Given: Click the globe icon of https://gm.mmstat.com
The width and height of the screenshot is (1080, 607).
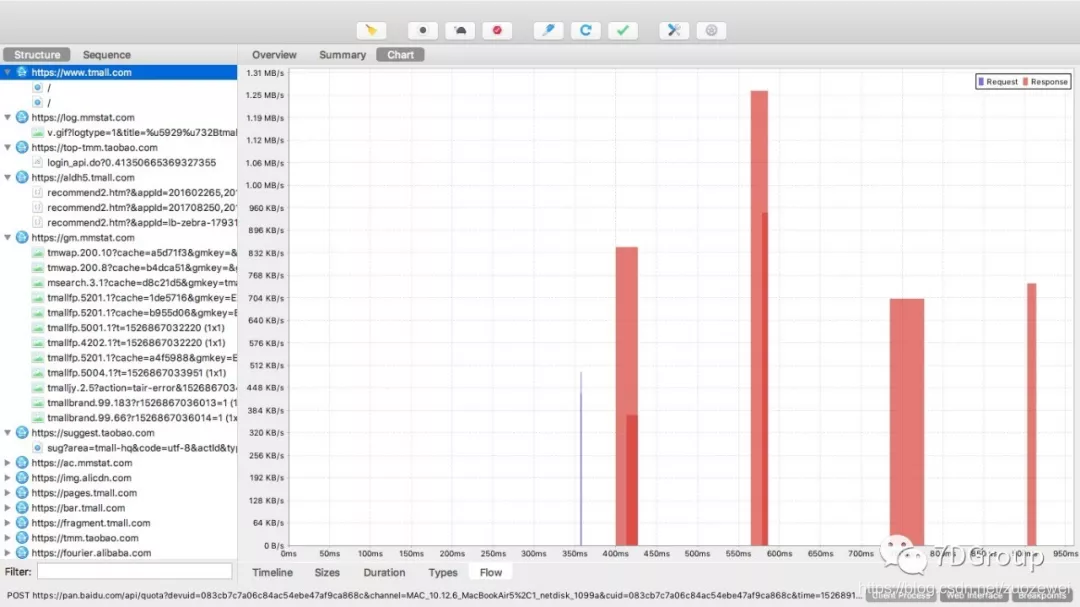Looking at the screenshot, I should [x=22, y=237].
